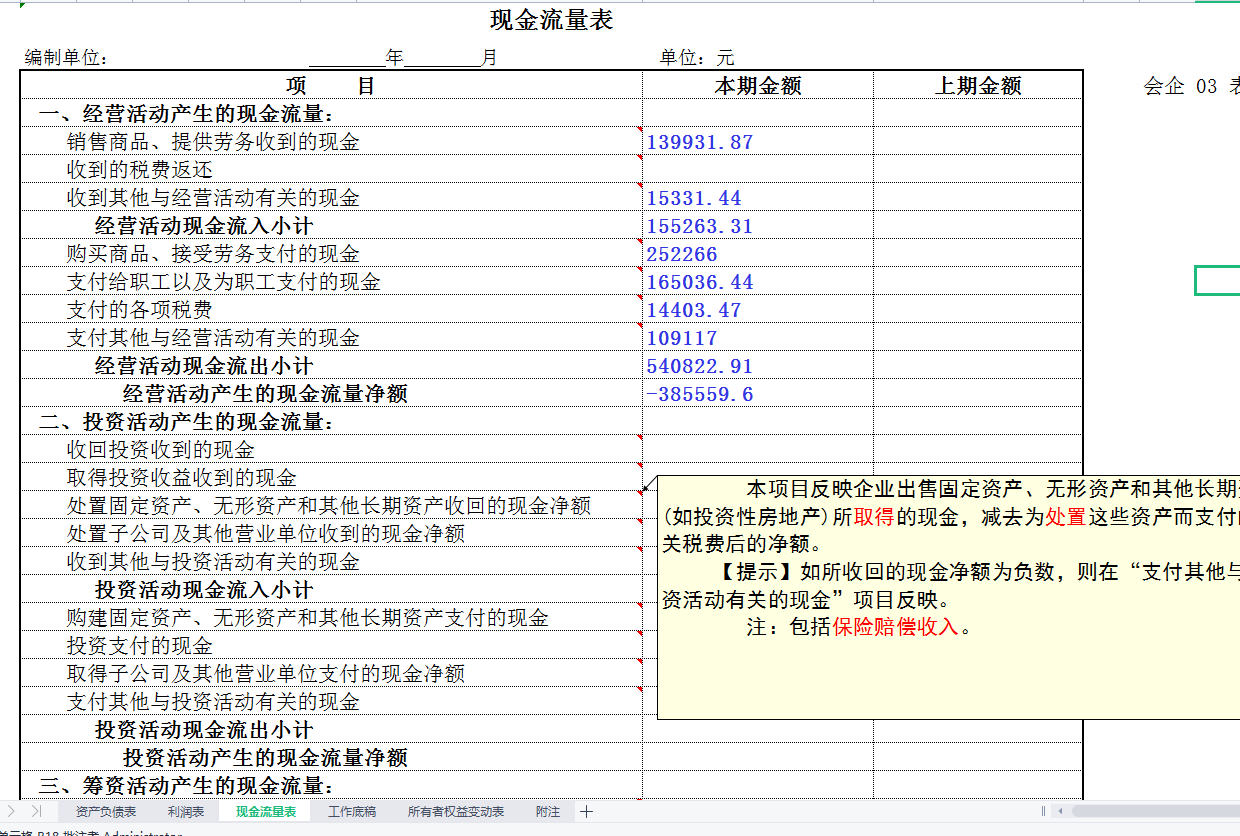
Task: Click the next-sheet navigation arrow
Action: click(x=11, y=811)
